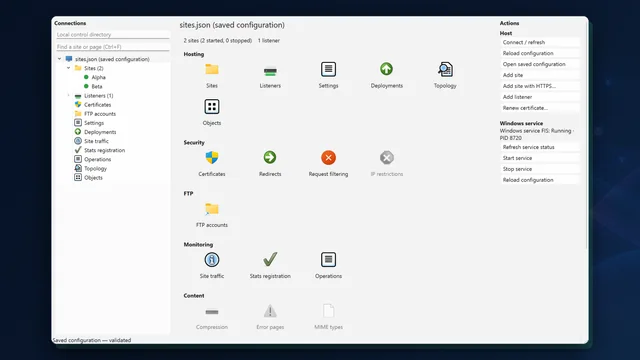Click Stop service action
640x360 pixels.
(x=540, y=169)
